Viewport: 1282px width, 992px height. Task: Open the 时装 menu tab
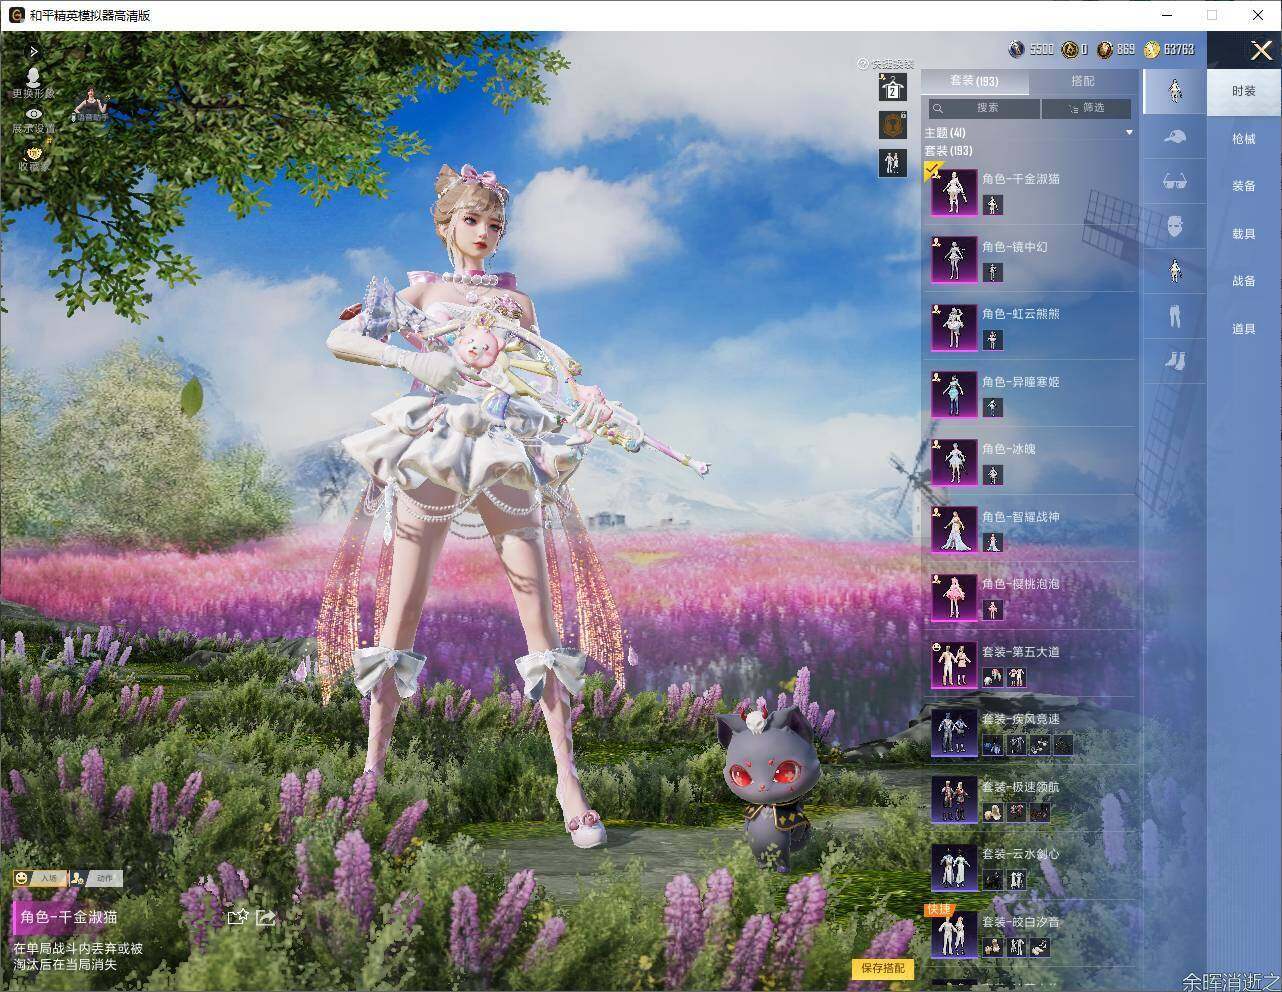point(1244,91)
